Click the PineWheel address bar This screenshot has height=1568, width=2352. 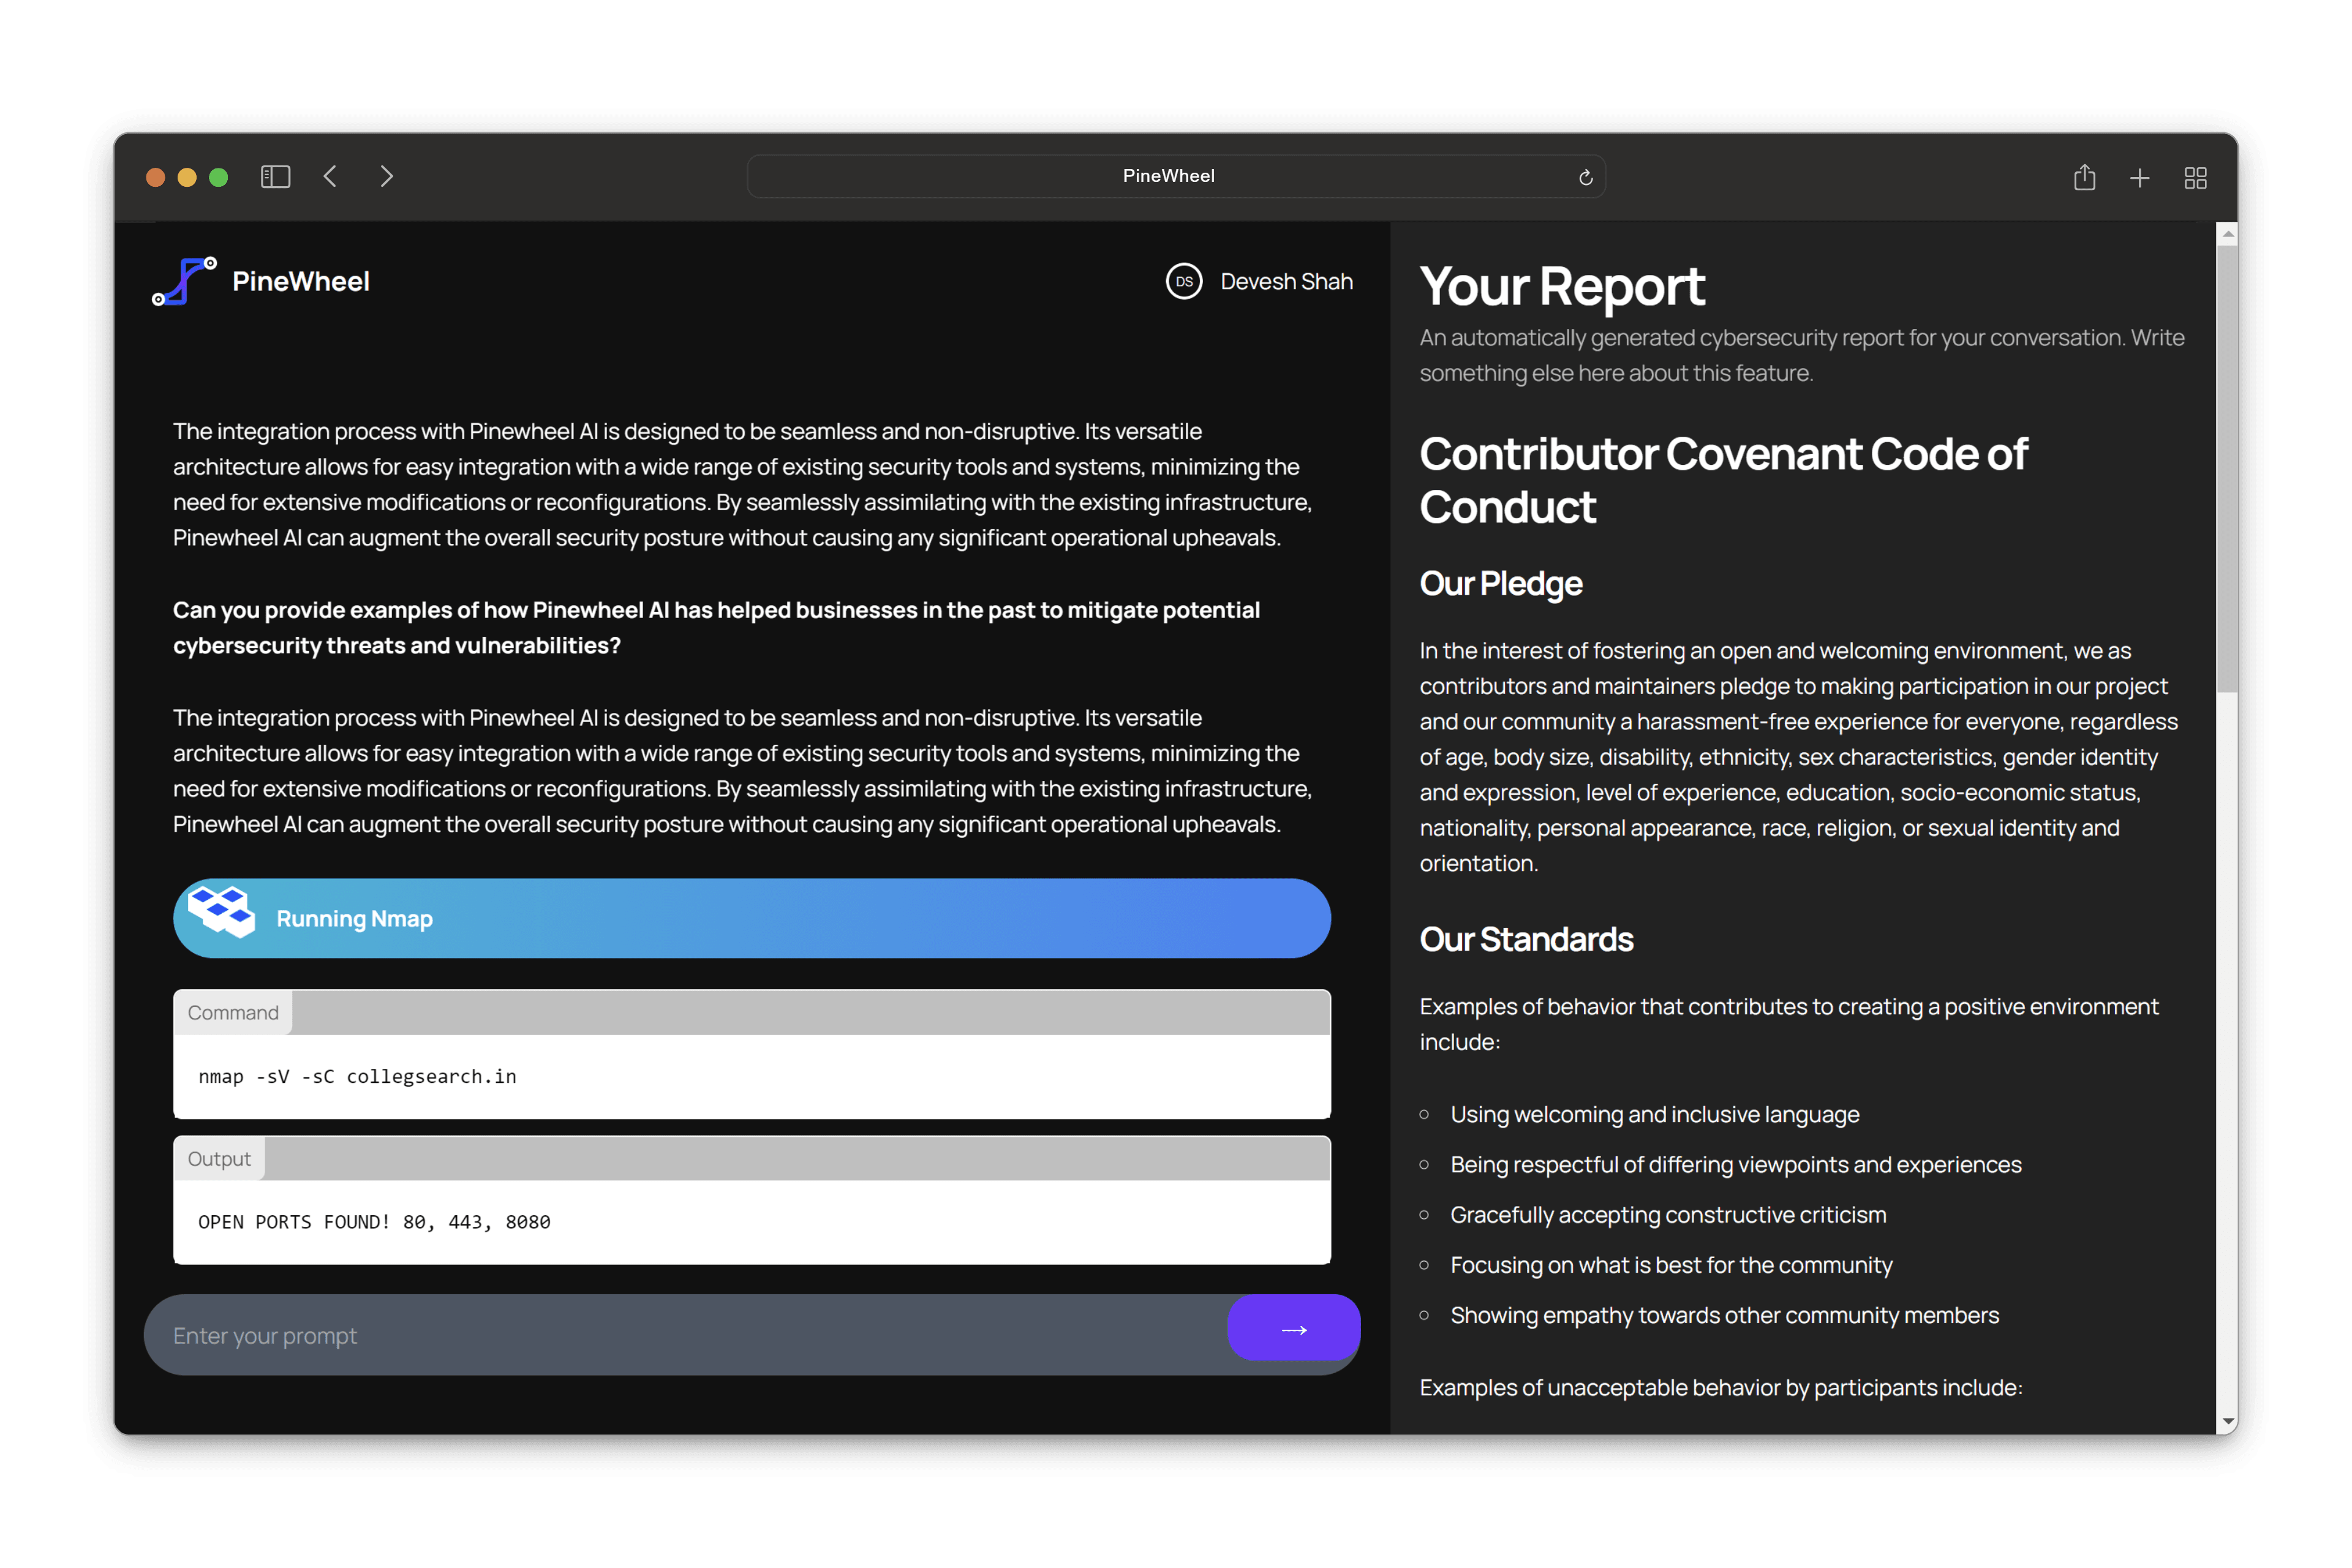[1175, 176]
